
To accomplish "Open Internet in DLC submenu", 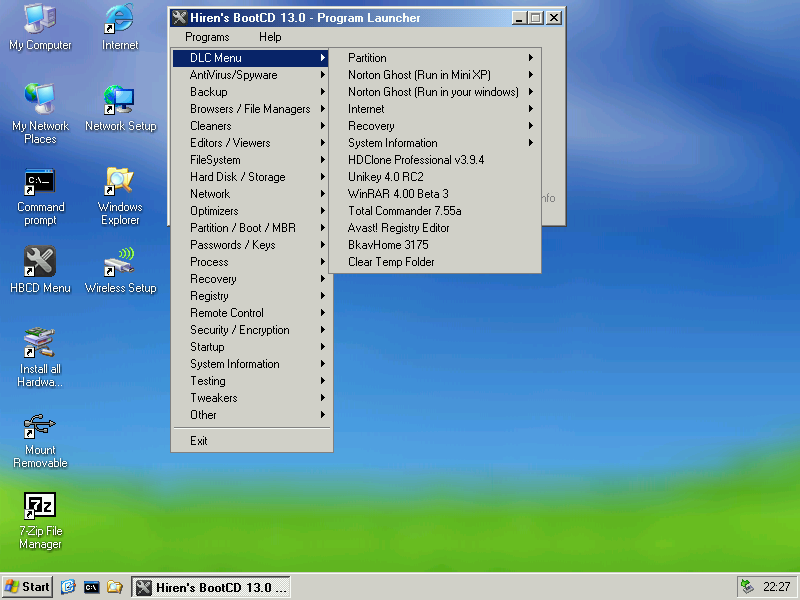I will click(x=435, y=109).
